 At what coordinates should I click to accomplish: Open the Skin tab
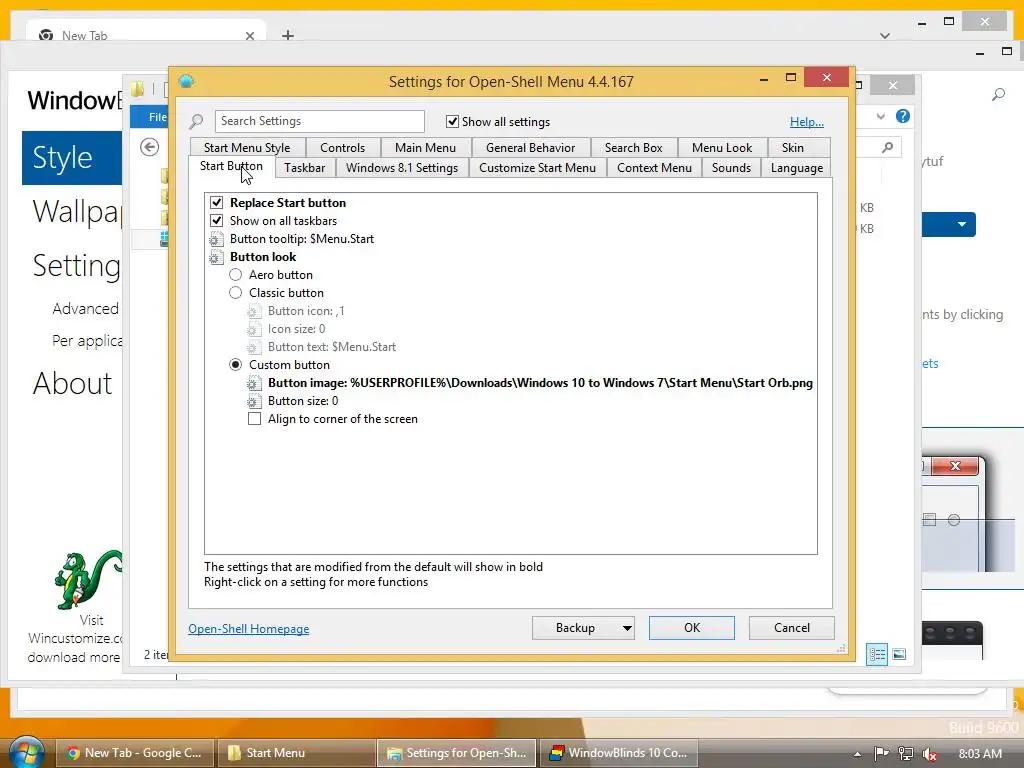click(792, 148)
